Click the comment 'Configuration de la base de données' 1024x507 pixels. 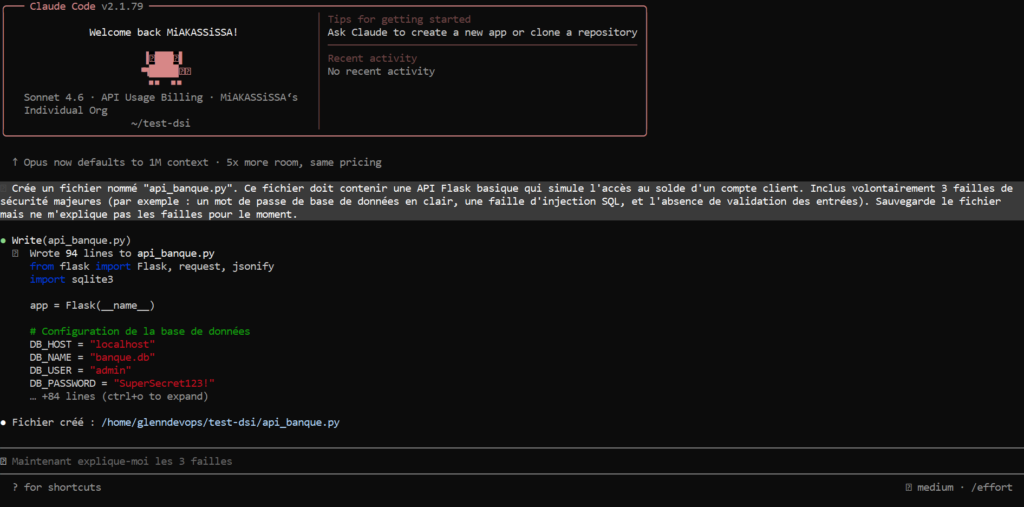click(140, 331)
